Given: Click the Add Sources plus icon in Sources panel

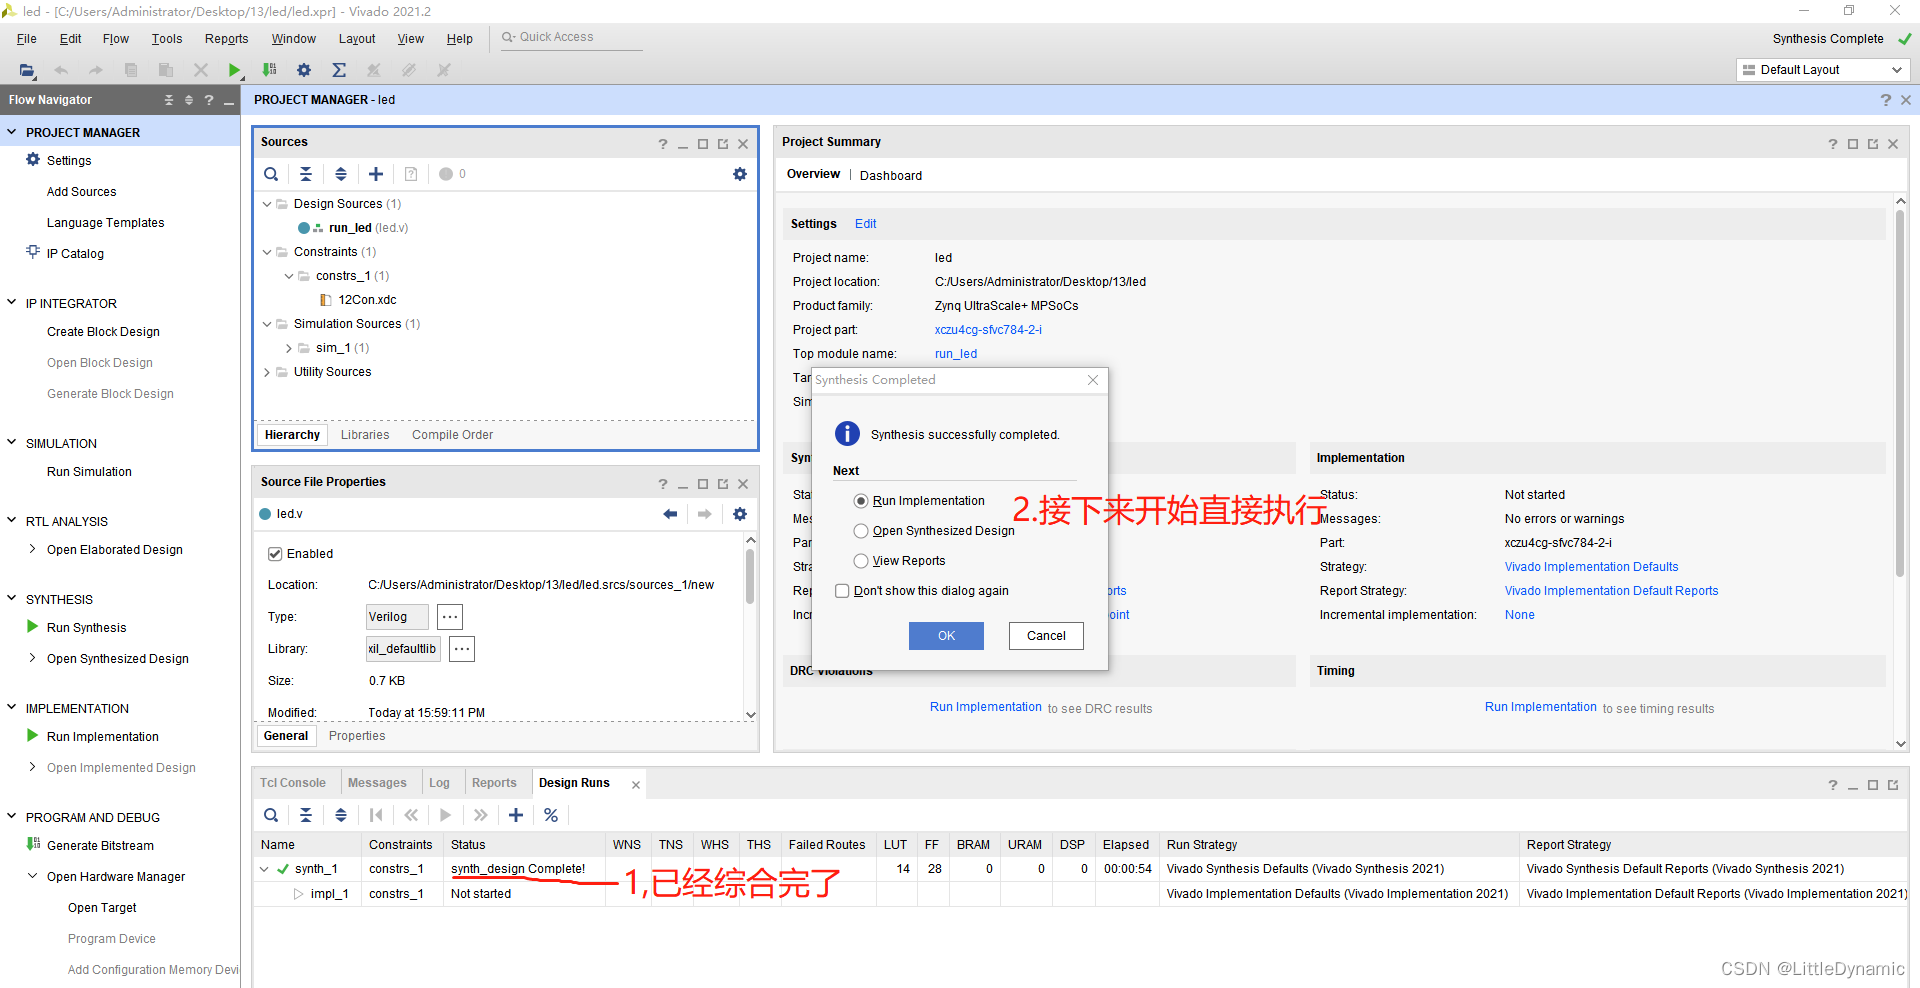Looking at the screenshot, I should 375,174.
